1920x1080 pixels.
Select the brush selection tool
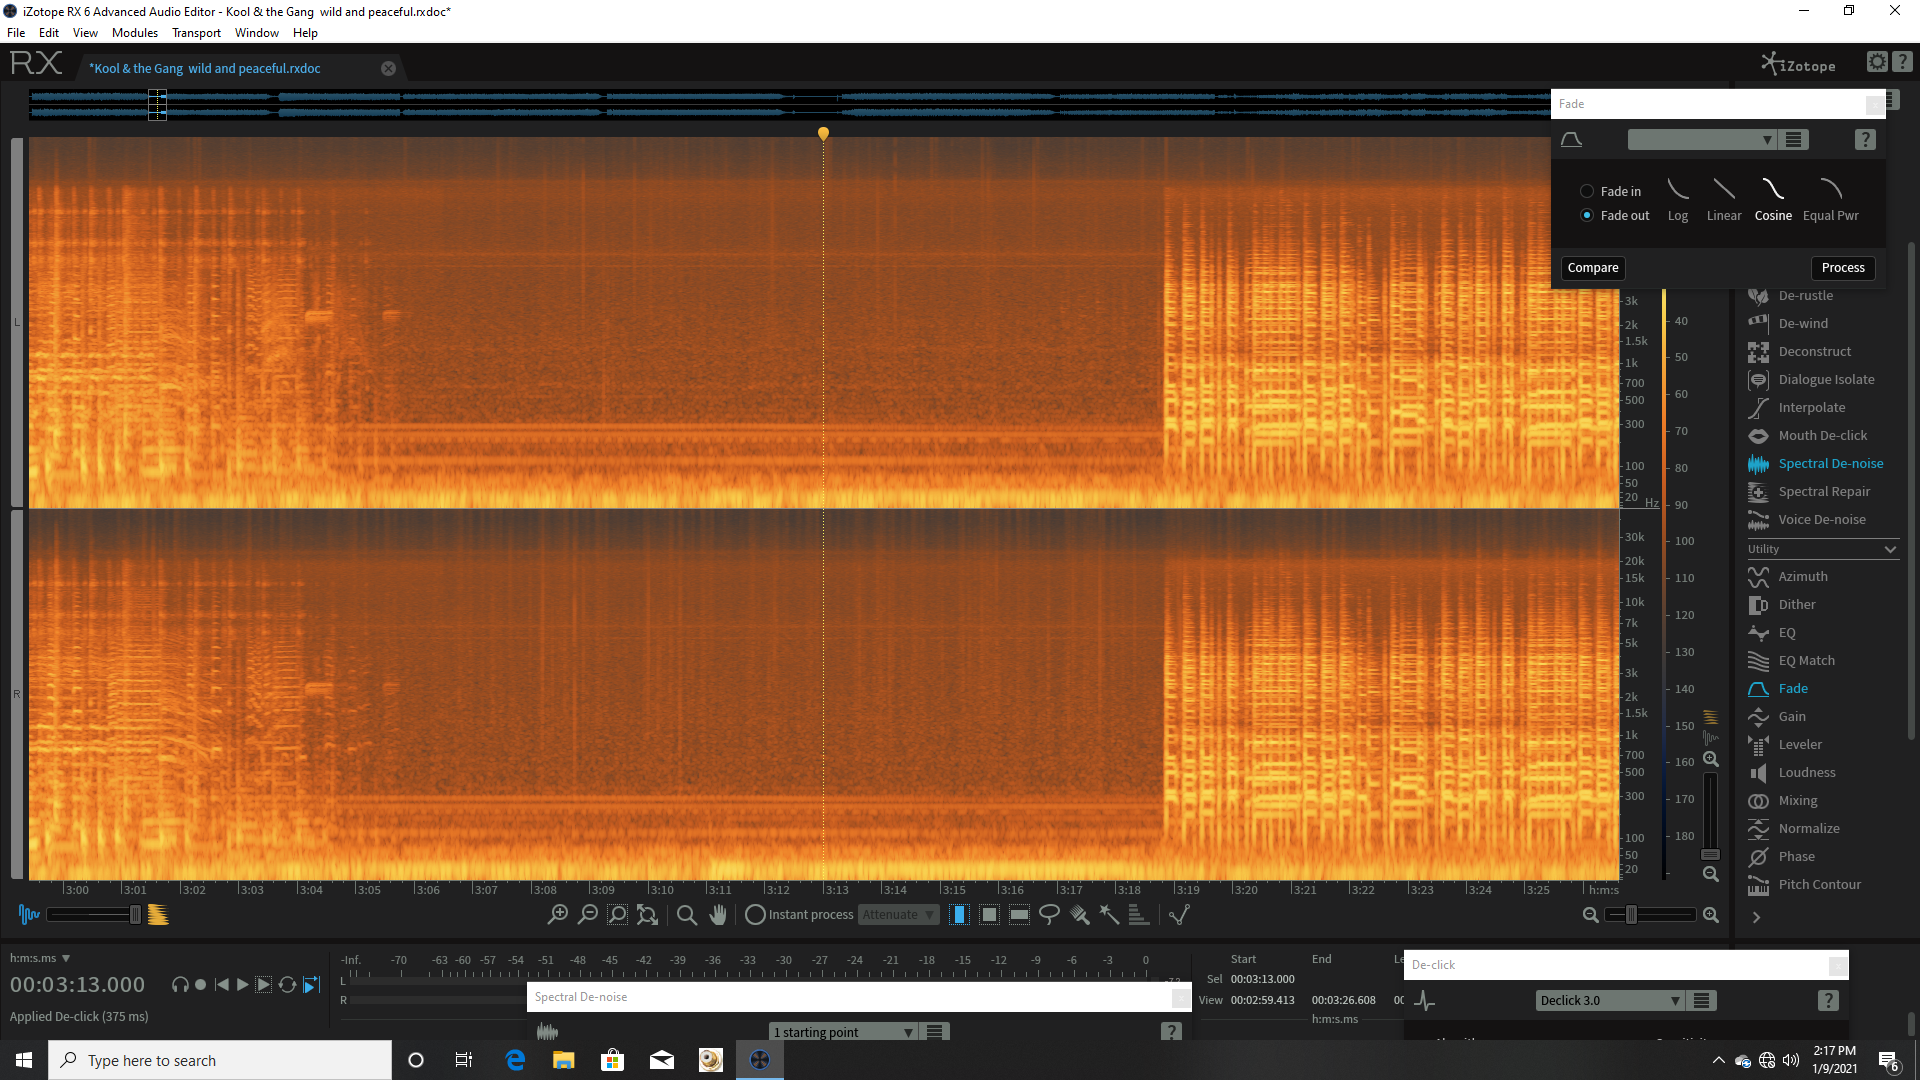pyautogui.click(x=1079, y=914)
